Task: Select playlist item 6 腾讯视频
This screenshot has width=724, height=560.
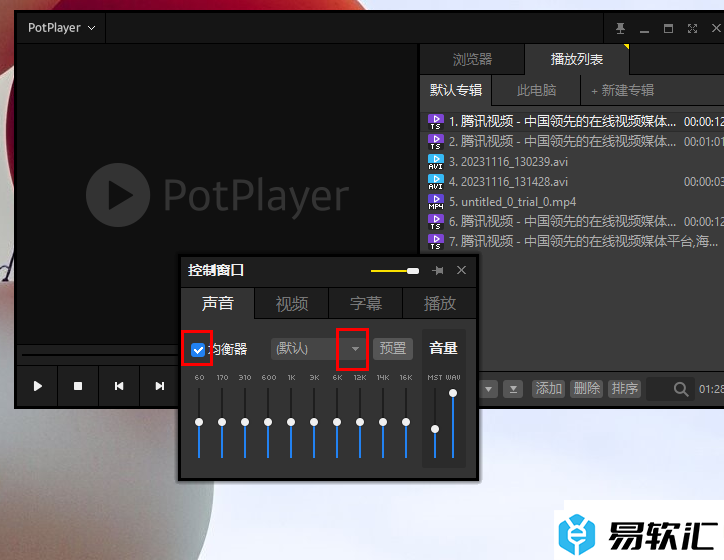Action: [x=573, y=222]
